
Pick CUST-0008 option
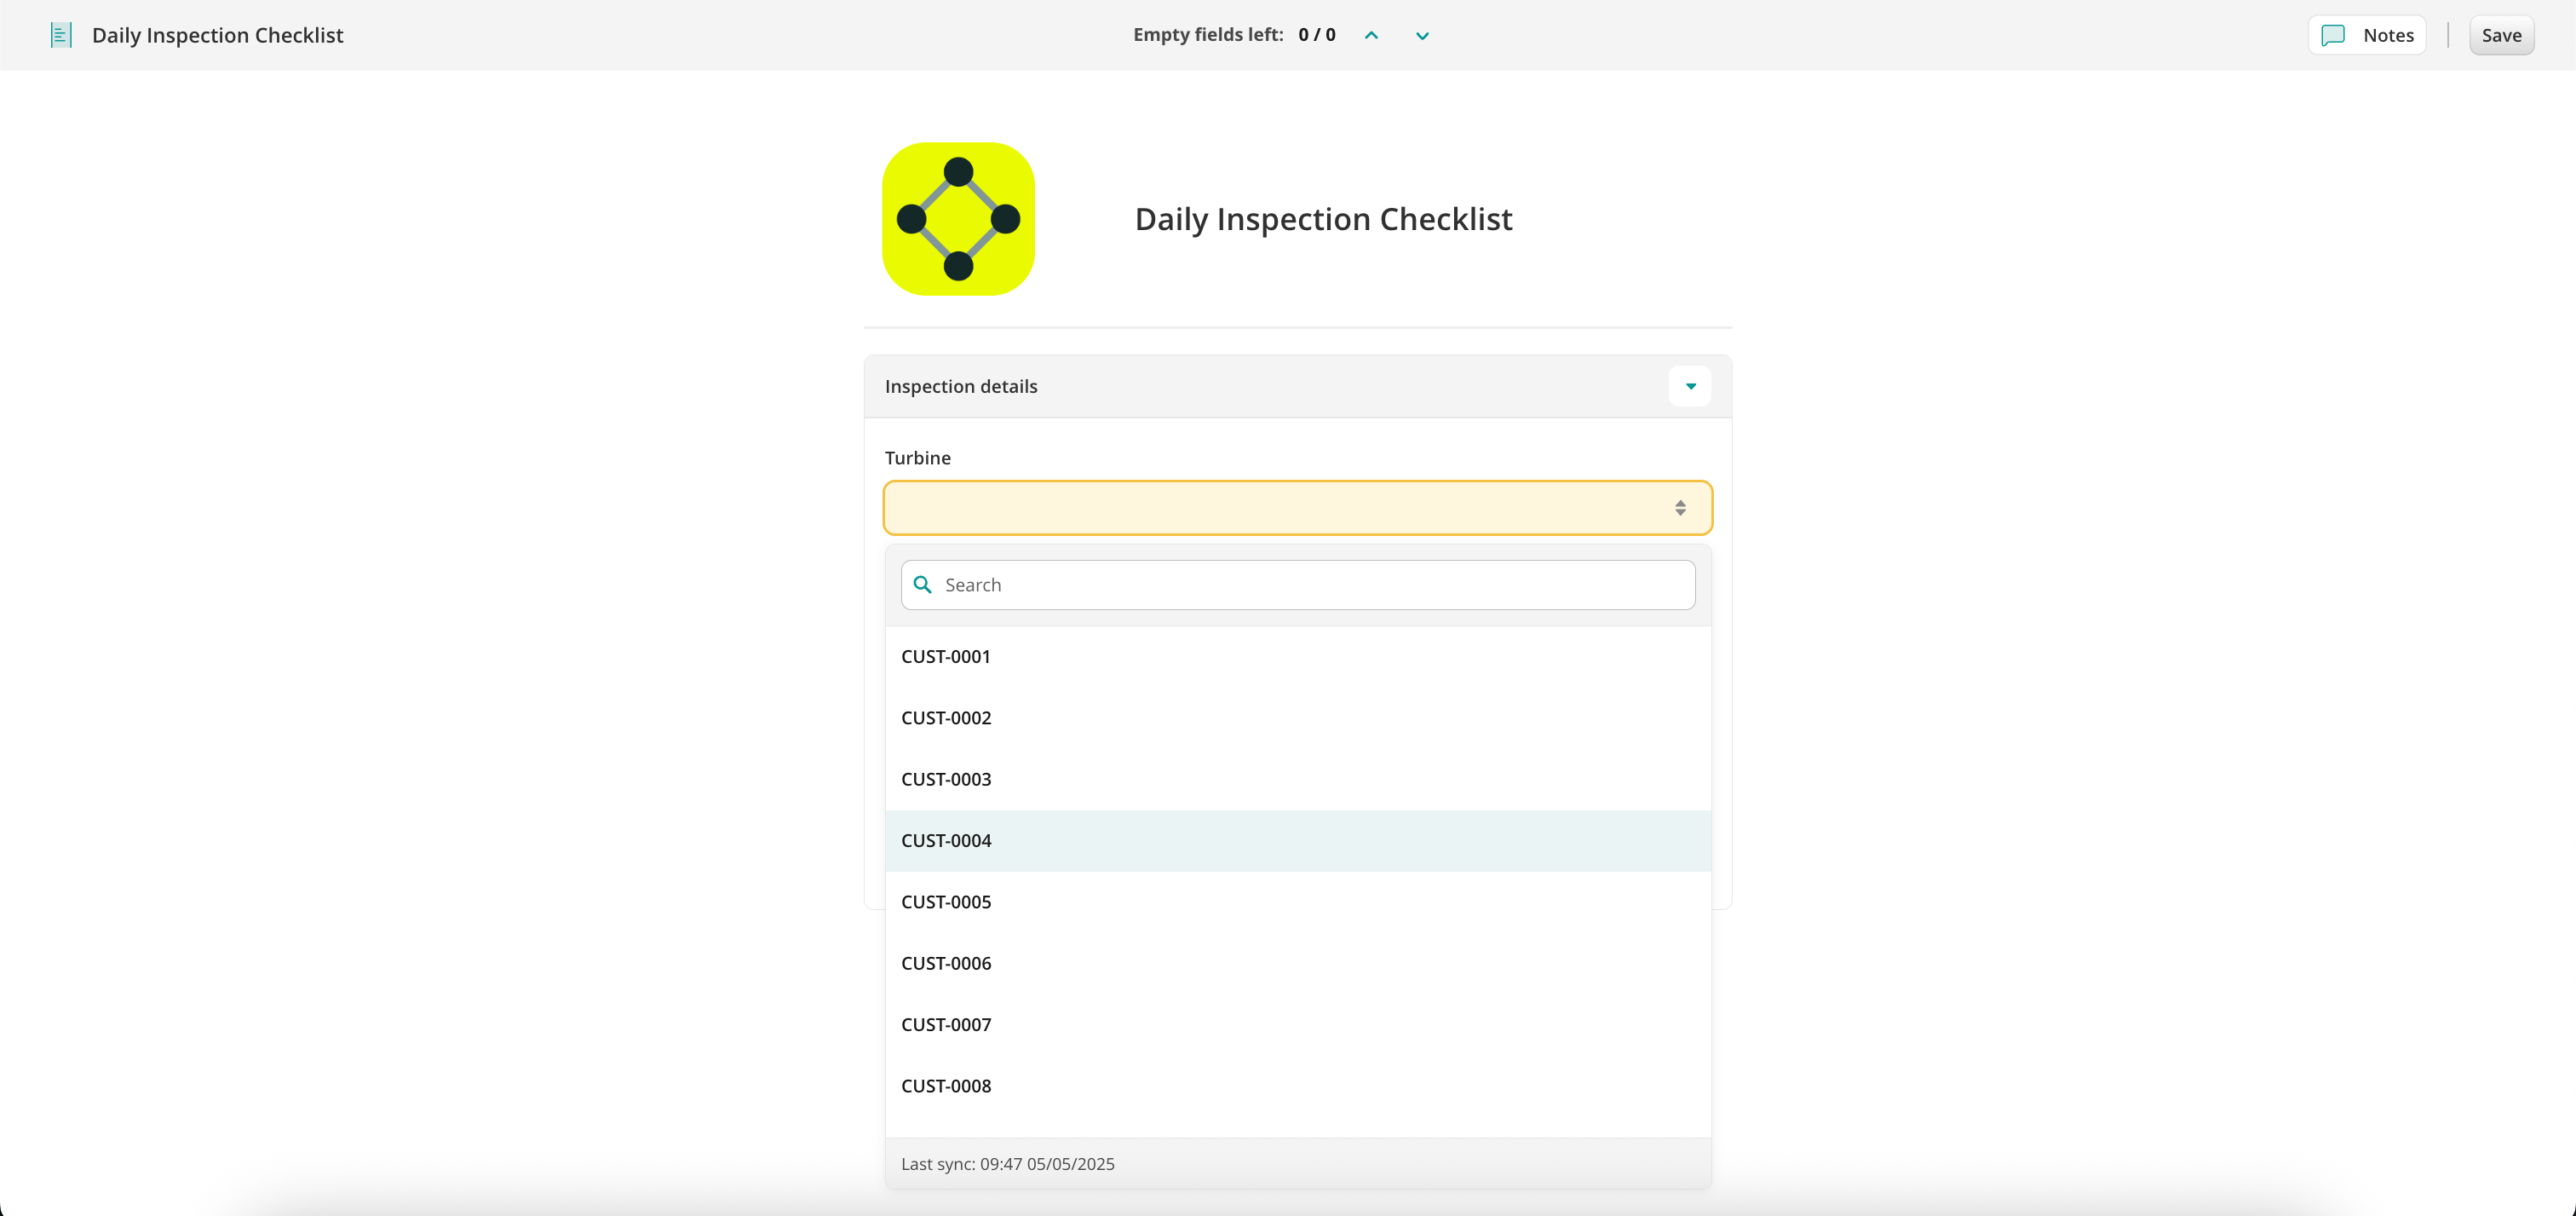(945, 1086)
